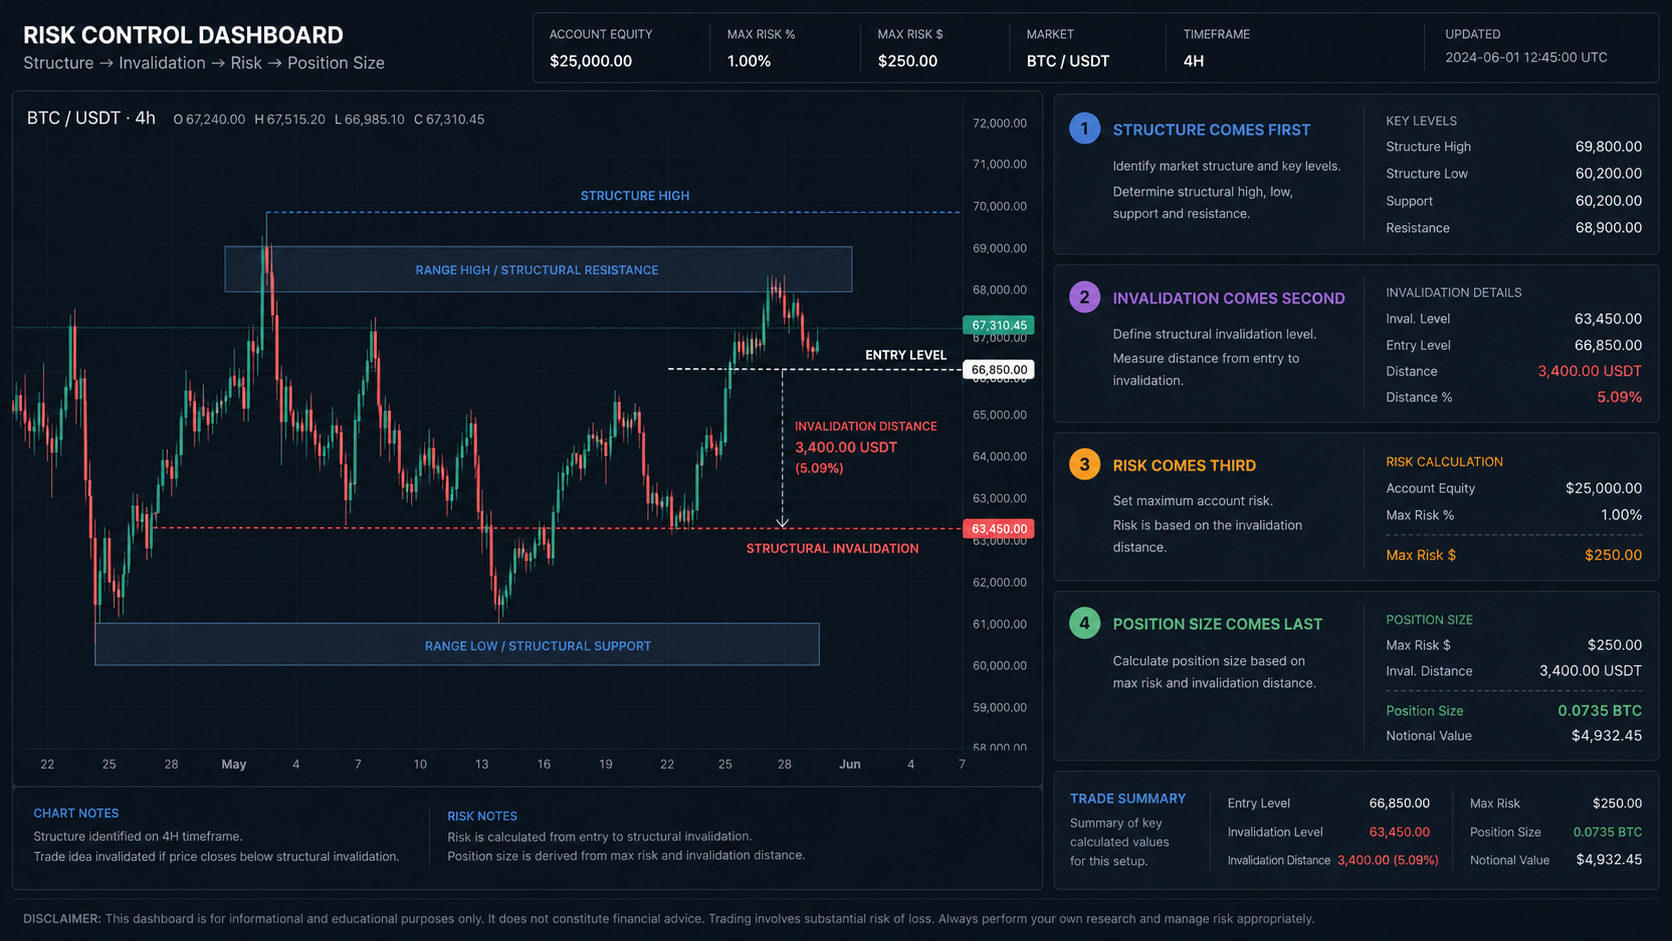The image size is (1672, 941).
Task: Click the Range Low / Structural Support zone
Action: coord(457,645)
